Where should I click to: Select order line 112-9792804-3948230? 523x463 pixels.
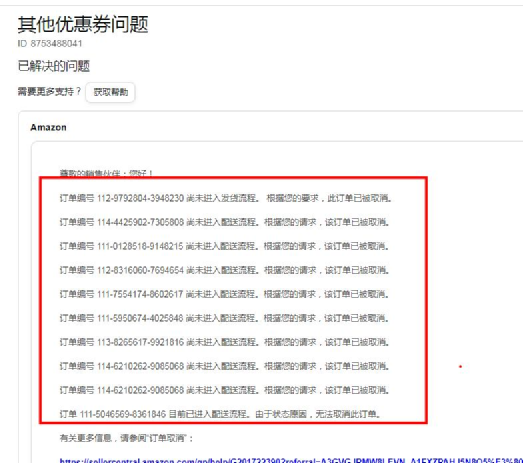[x=225, y=198]
